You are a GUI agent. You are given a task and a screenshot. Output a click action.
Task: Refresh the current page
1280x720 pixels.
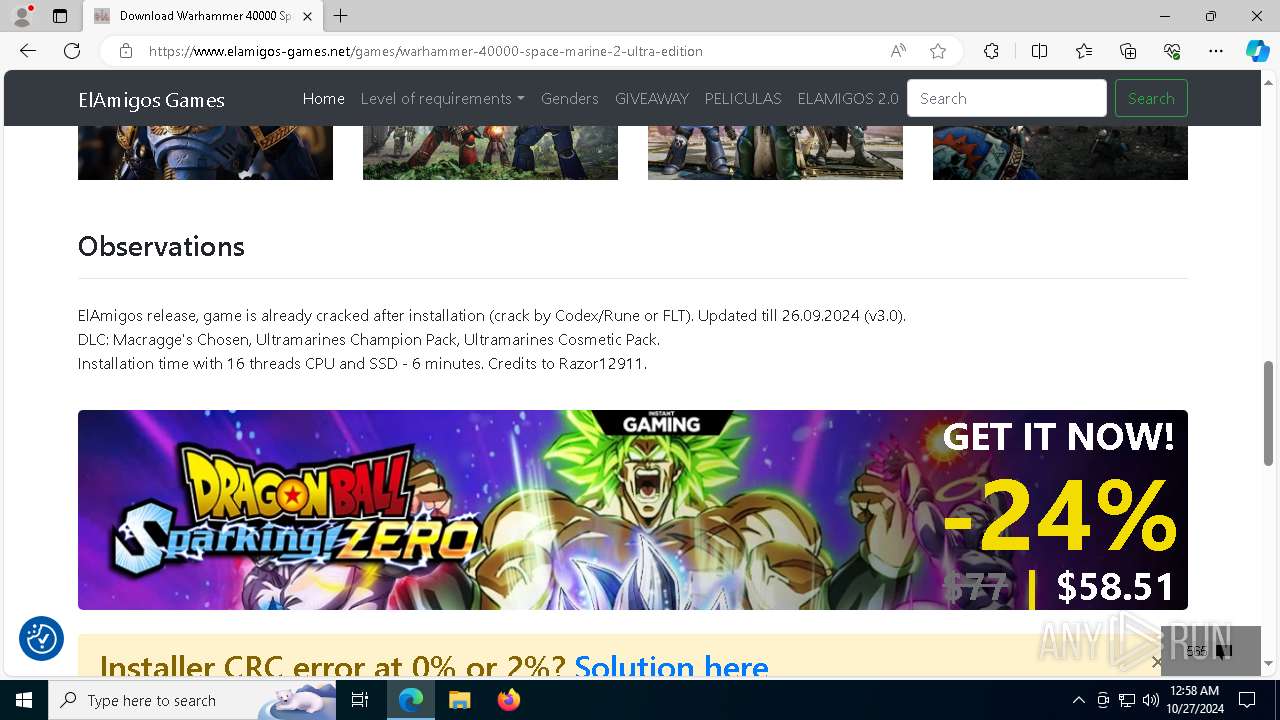[72, 51]
